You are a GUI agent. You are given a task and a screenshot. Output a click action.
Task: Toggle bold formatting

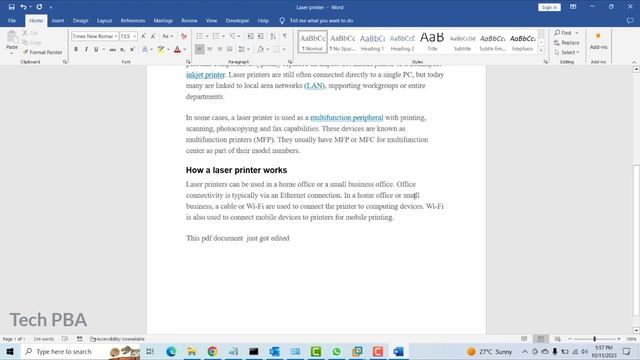[x=76, y=49]
